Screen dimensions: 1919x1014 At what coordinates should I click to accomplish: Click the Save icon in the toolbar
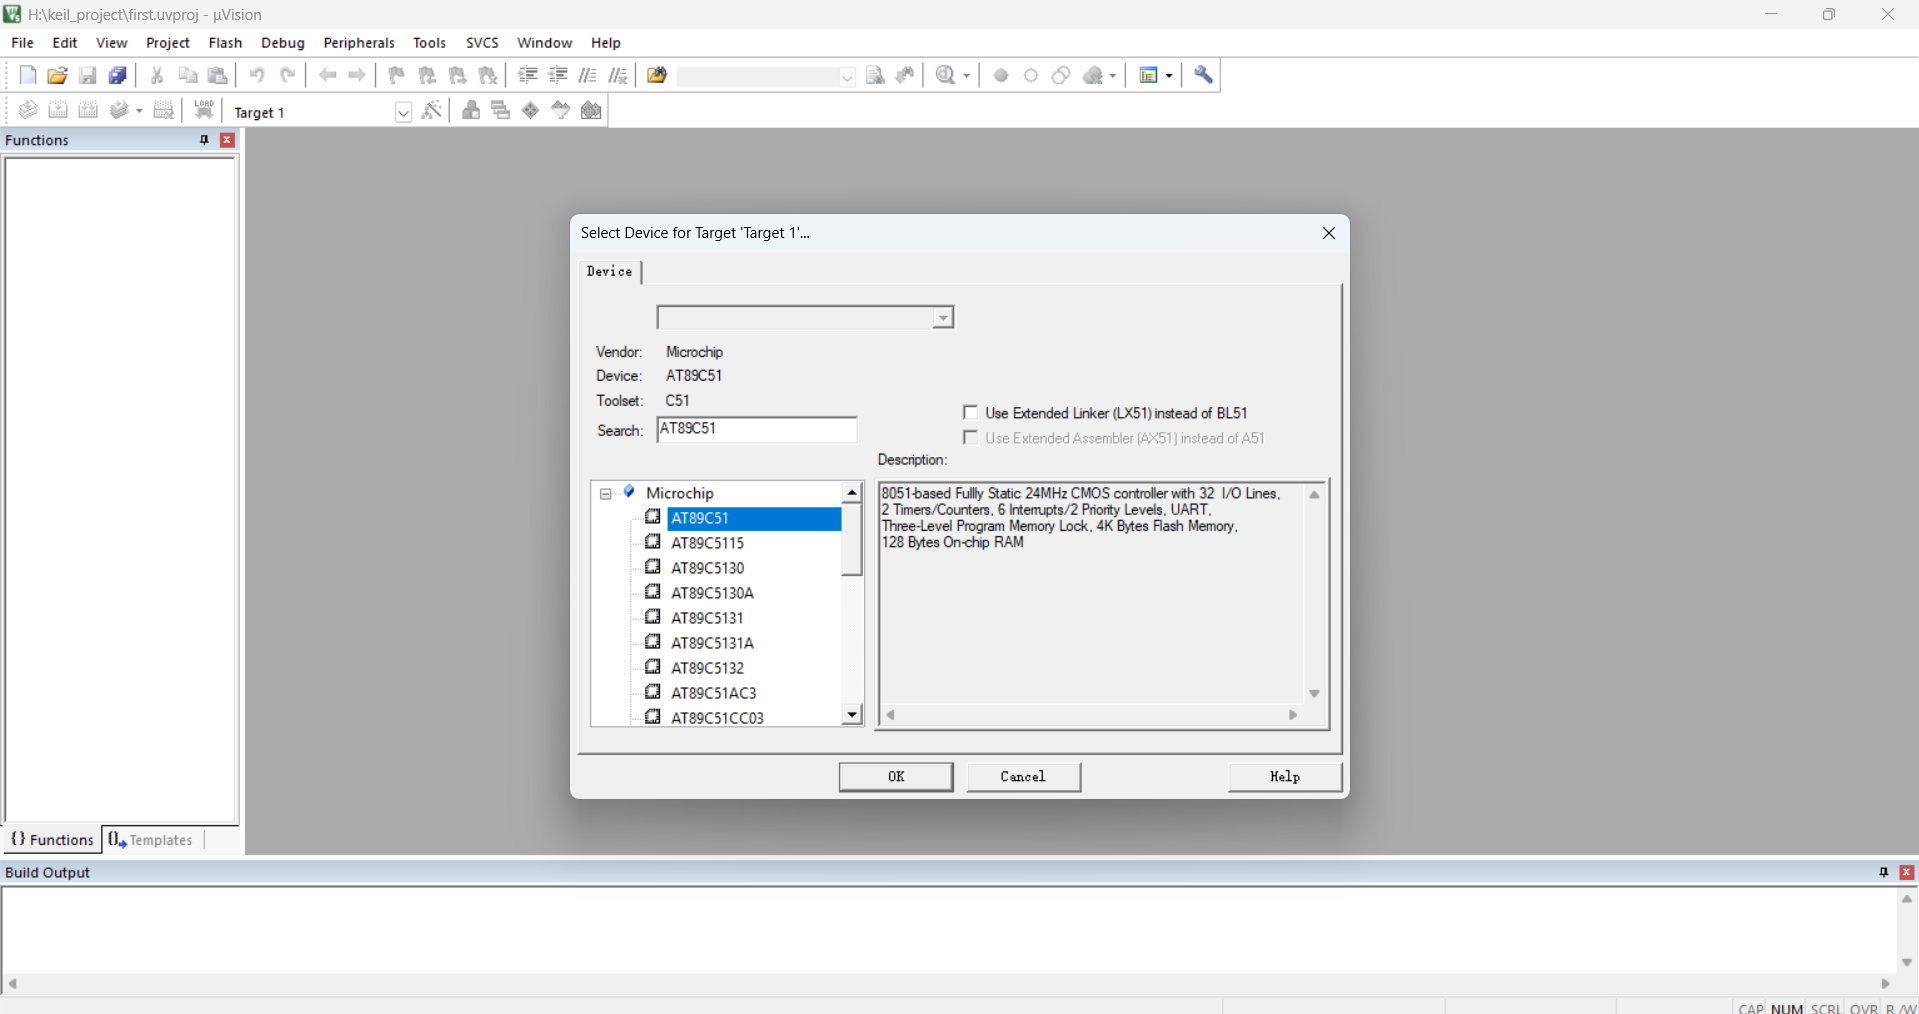tap(88, 76)
